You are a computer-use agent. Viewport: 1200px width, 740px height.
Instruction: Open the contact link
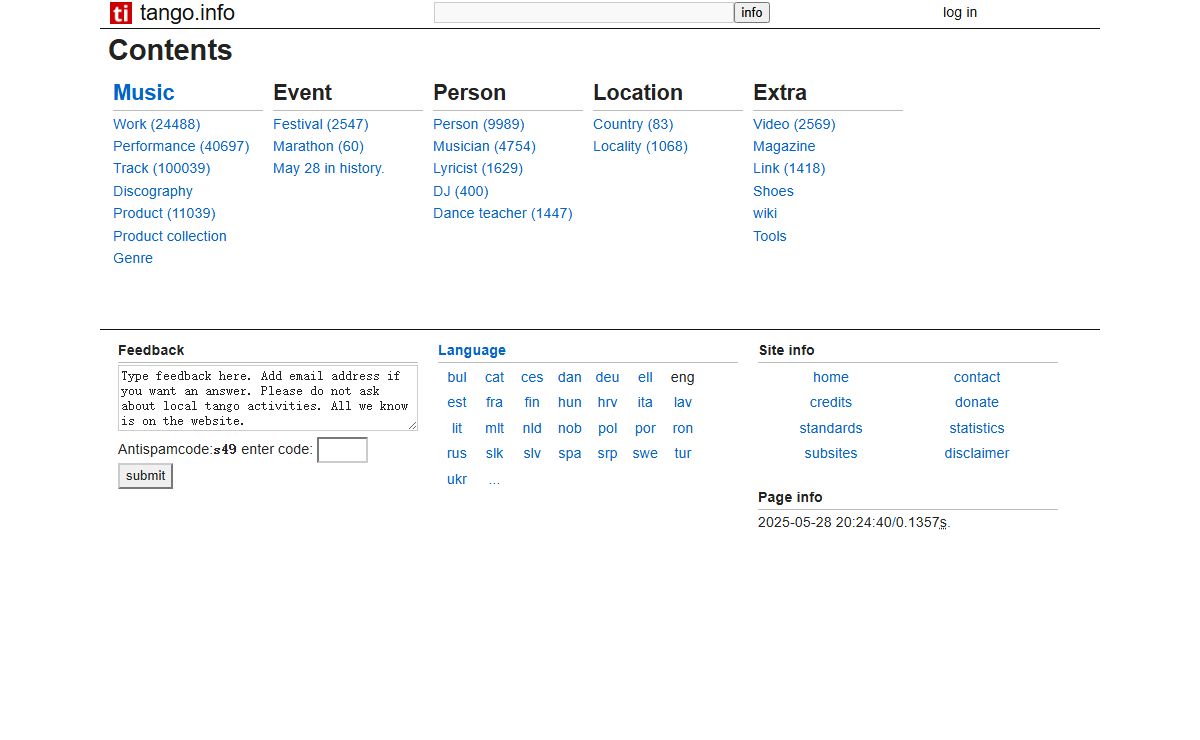(x=977, y=377)
